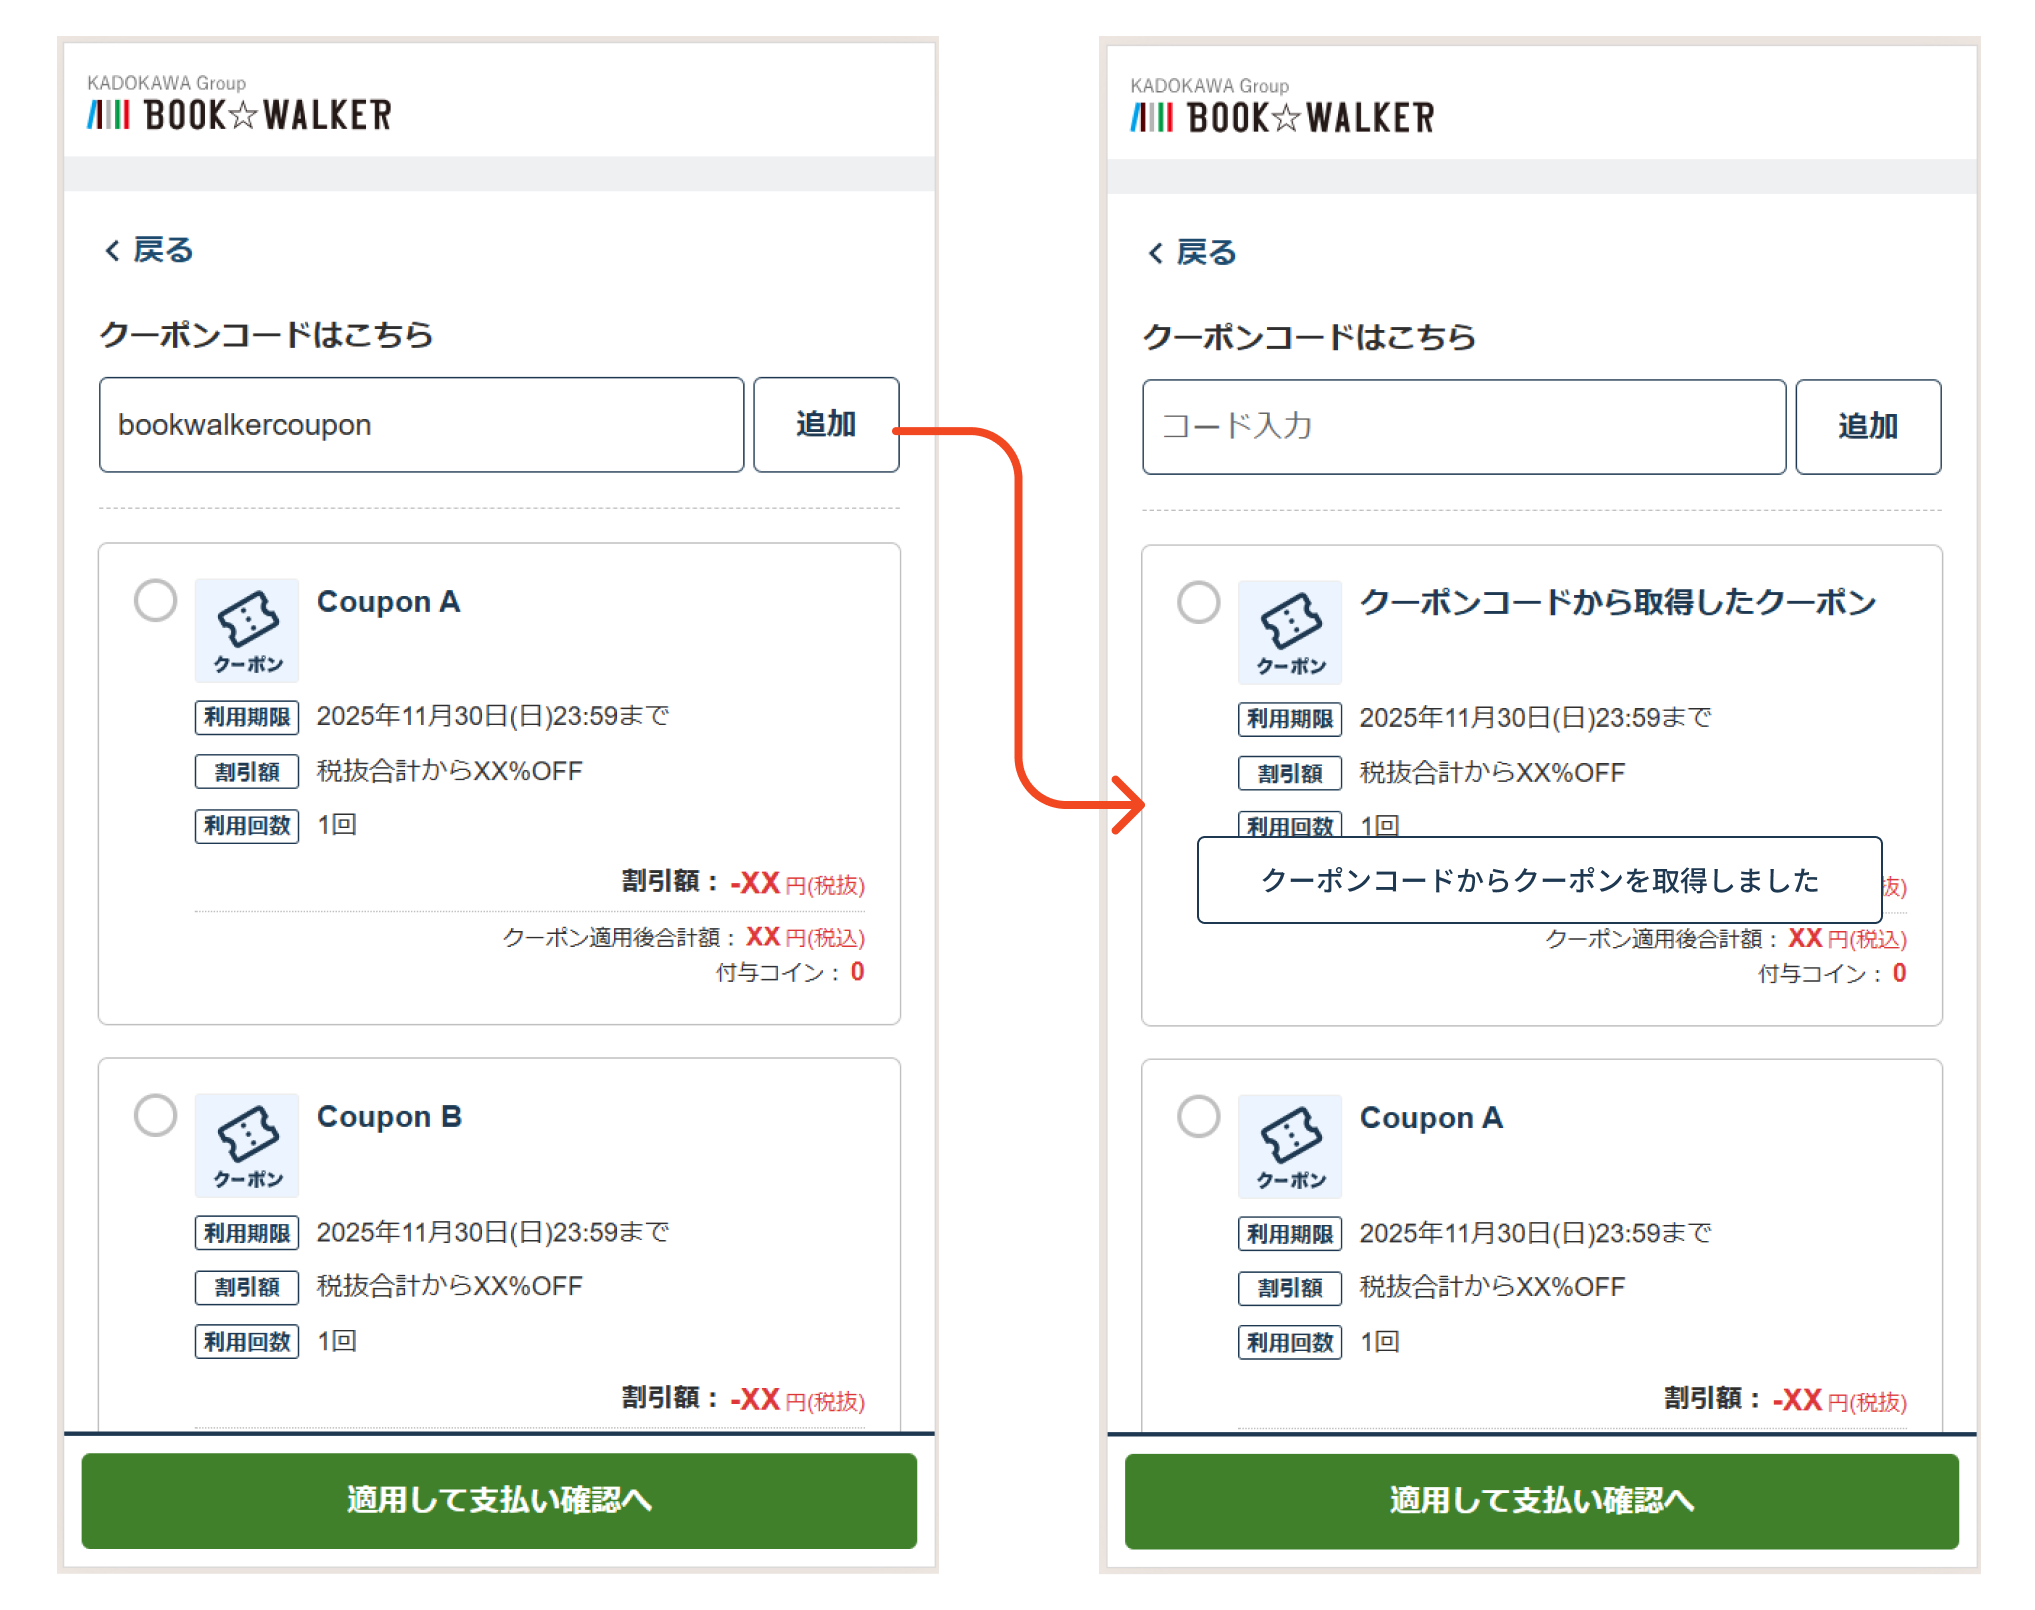
Task: Click 戻る link in right screen
Action: coord(1206,253)
